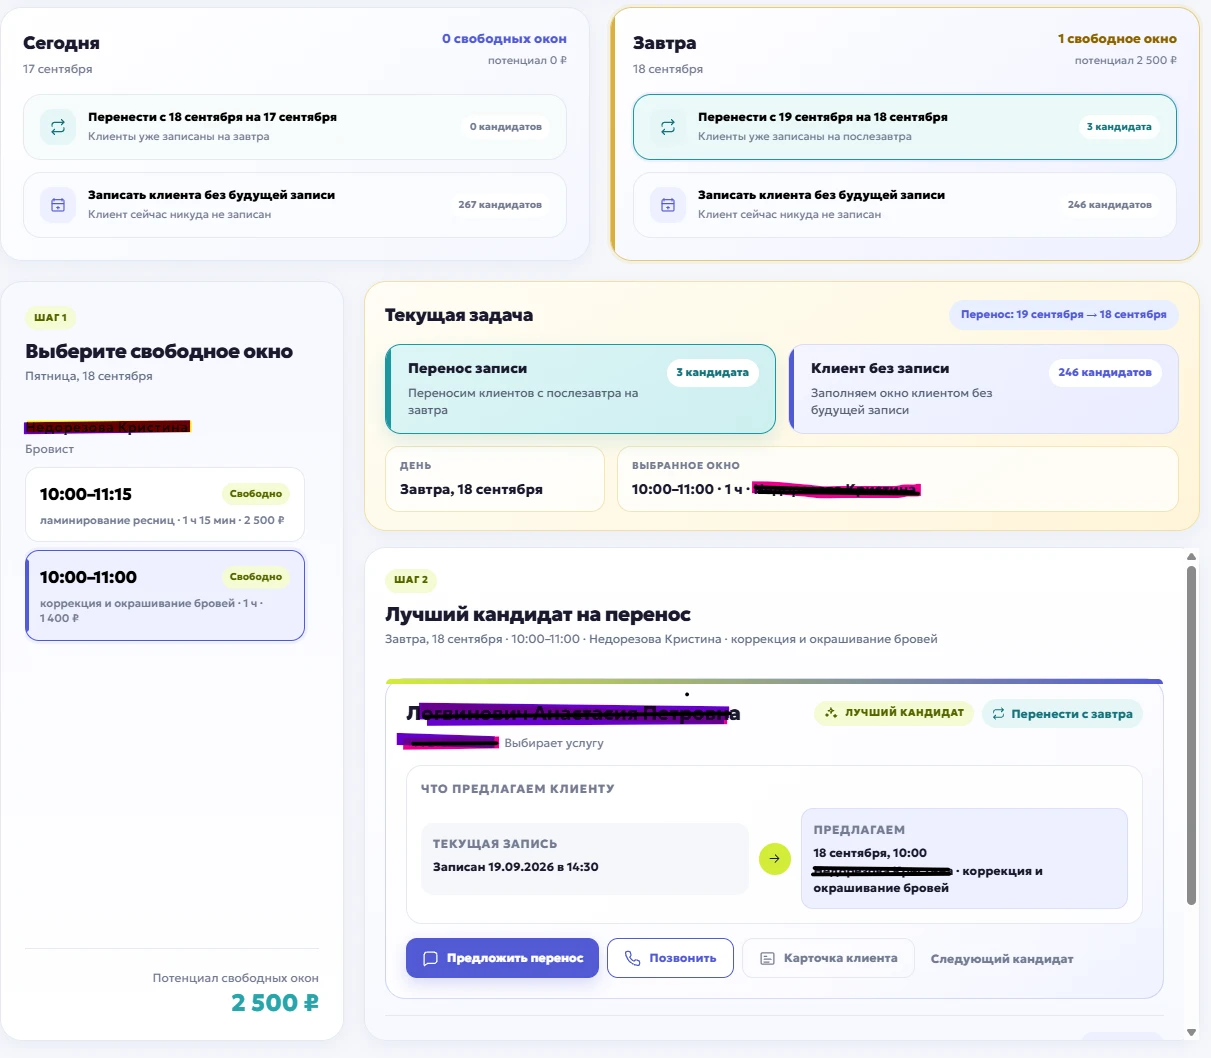Click '1 свободное окно' text
This screenshot has width=1211, height=1058.
[x=1117, y=39]
